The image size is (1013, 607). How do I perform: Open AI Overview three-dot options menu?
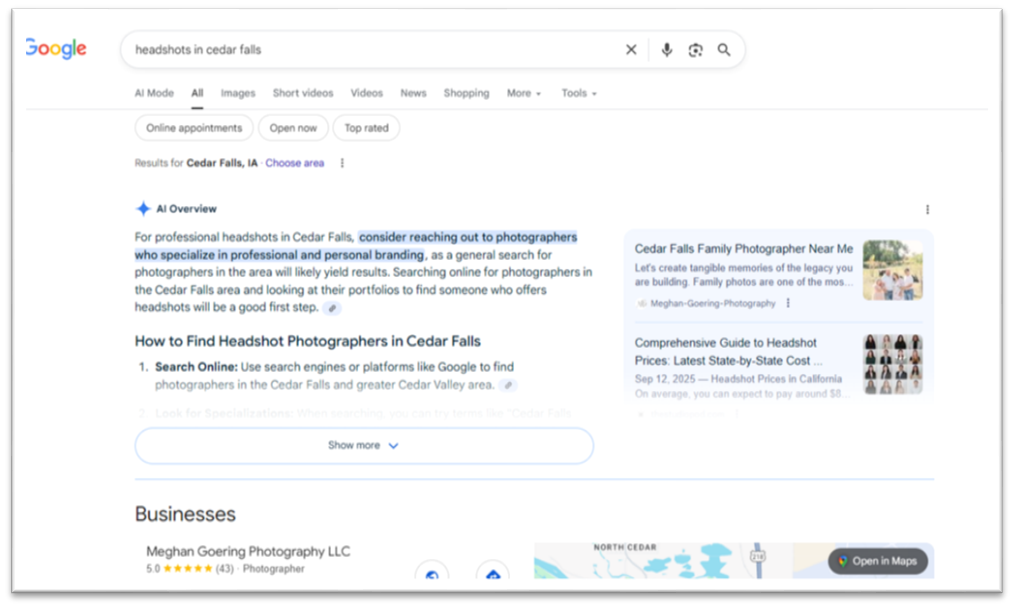[927, 210]
